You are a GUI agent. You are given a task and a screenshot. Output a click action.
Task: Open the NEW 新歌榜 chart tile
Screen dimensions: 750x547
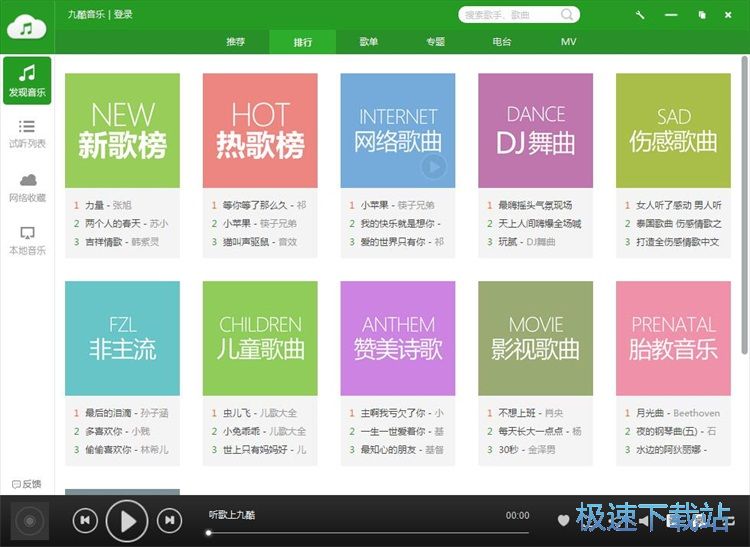pyautogui.click(x=122, y=131)
